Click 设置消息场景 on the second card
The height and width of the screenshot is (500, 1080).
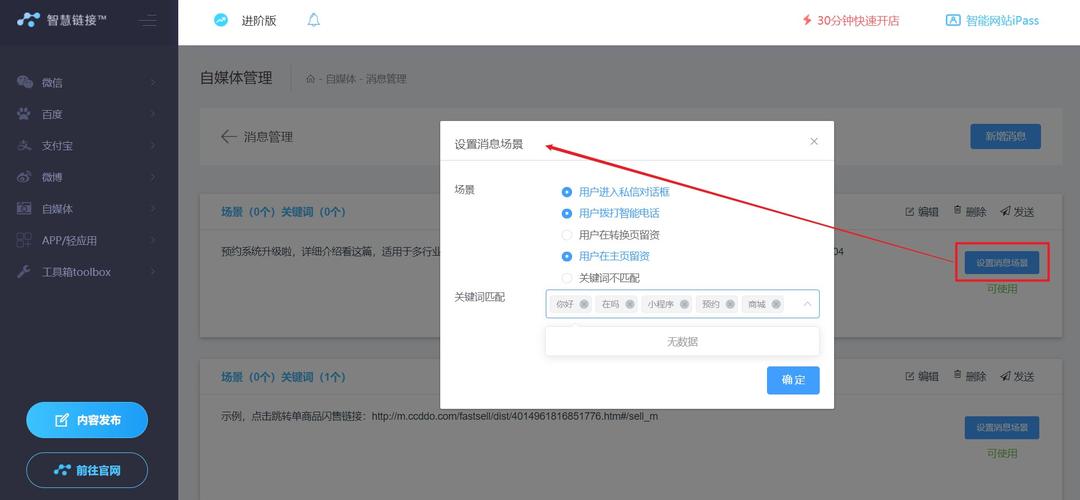(x=1001, y=428)
